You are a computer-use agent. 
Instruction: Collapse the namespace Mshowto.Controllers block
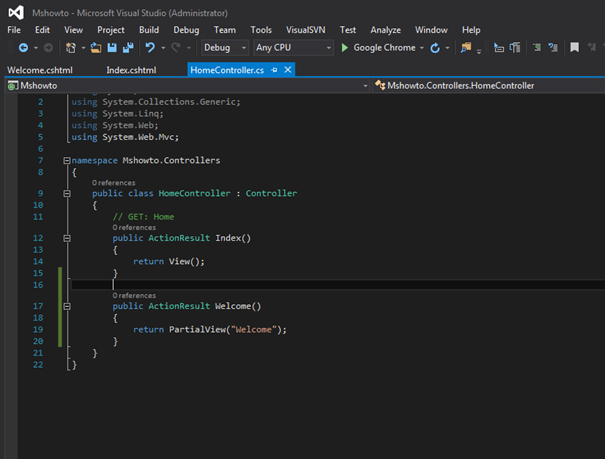[x=67, y=160]
